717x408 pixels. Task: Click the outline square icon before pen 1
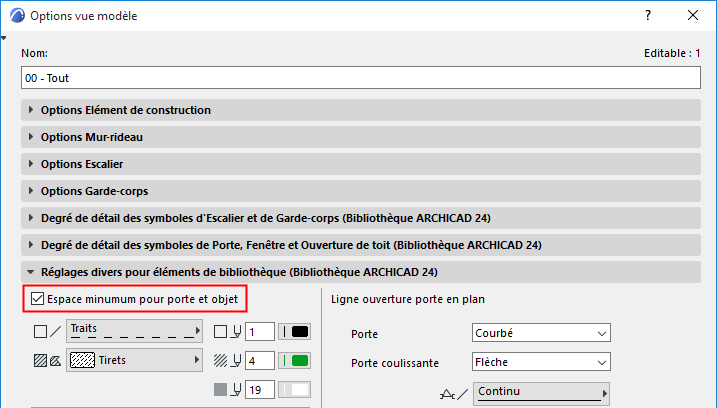pos(220,332)
